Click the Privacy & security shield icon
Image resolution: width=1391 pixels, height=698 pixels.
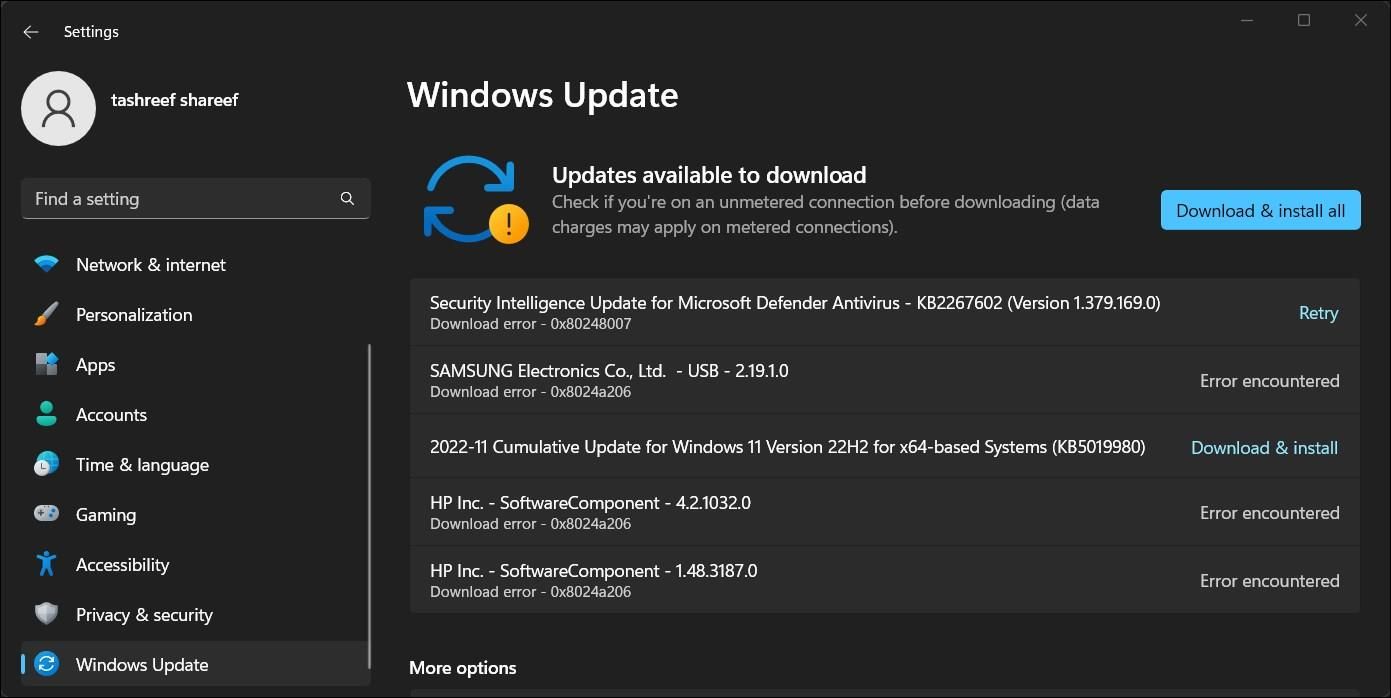coord(46,614)
